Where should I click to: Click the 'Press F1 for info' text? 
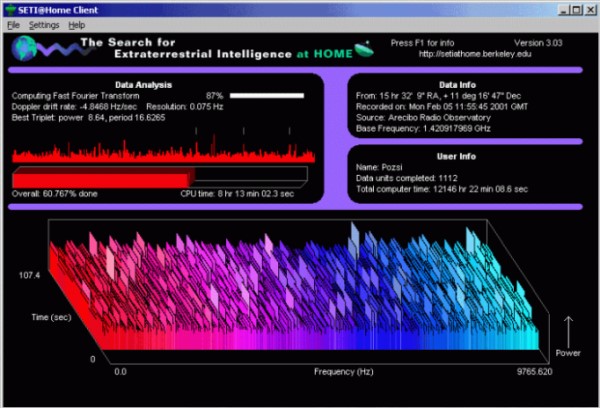point(422,43)
